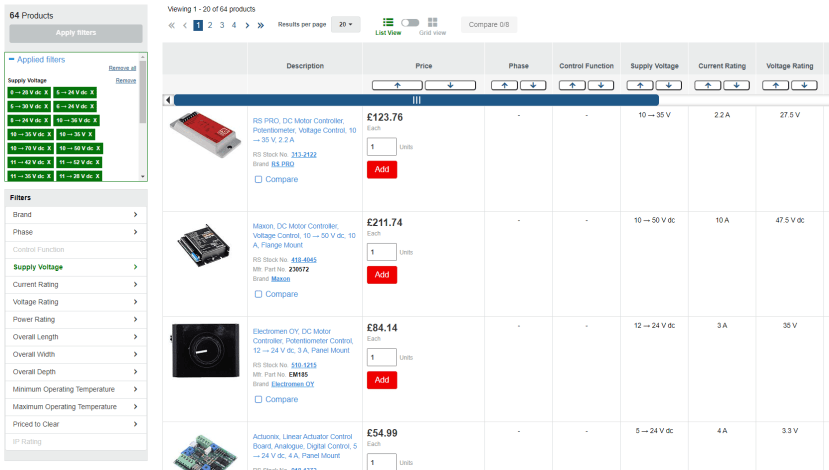The image size is (829, 470).
Task: Go to next results page
Action: click(247, 25)
